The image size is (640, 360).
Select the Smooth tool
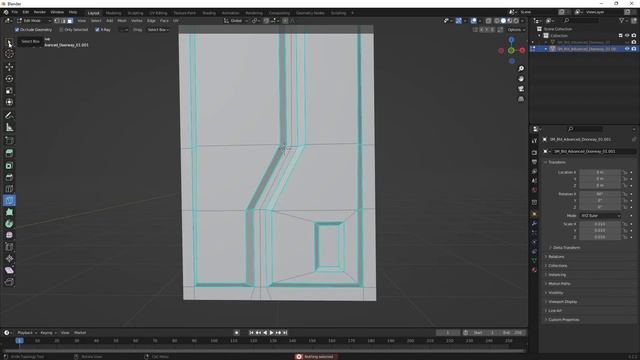coord(9,235)
